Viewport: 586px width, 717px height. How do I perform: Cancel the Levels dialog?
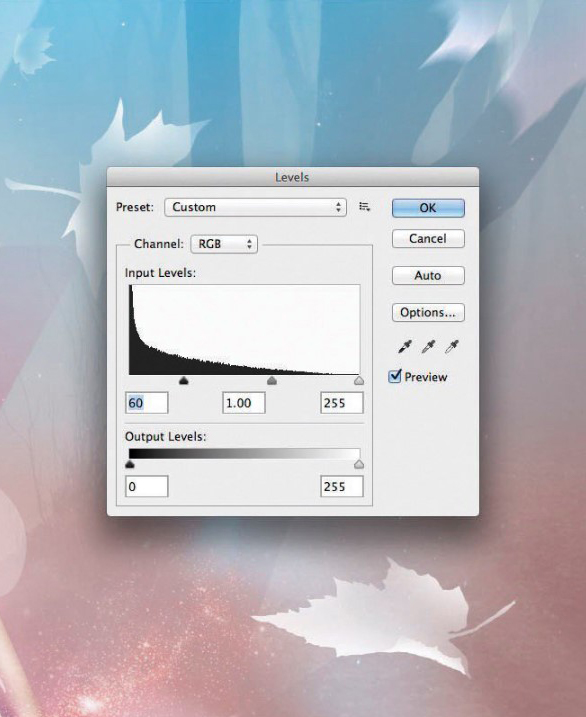[428, 239]
